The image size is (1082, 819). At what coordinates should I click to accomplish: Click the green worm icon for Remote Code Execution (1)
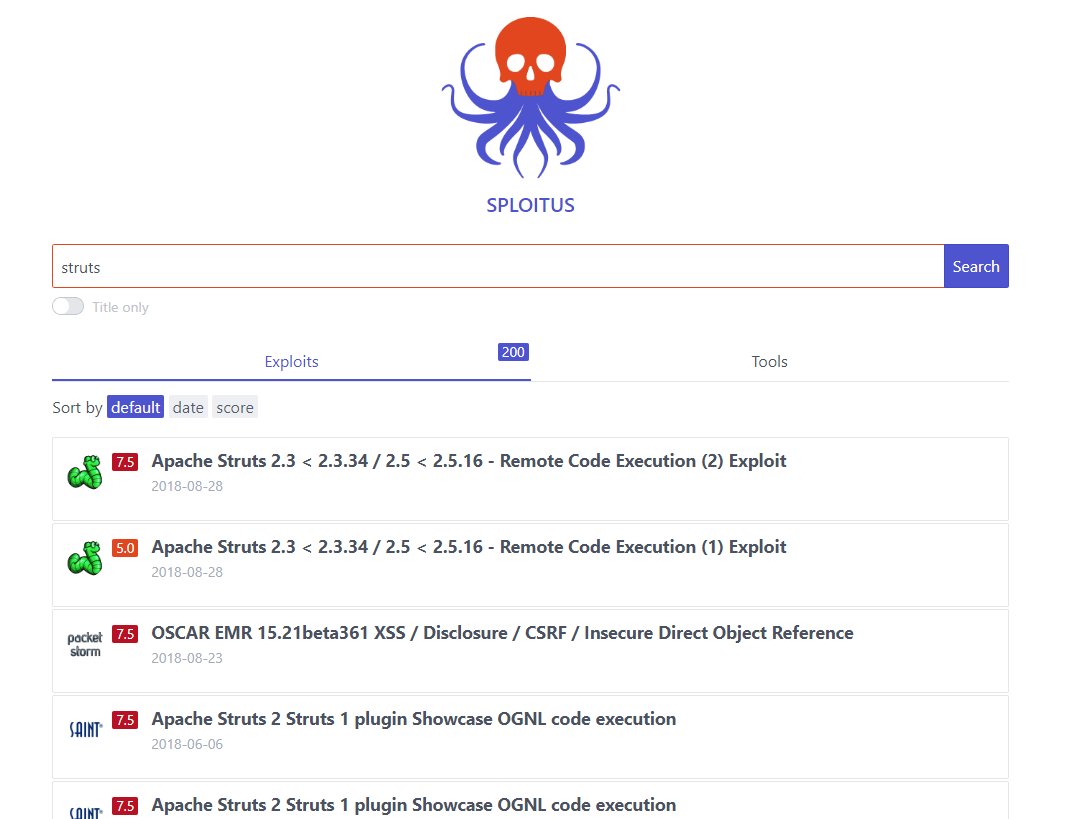(x=85, y=558)
